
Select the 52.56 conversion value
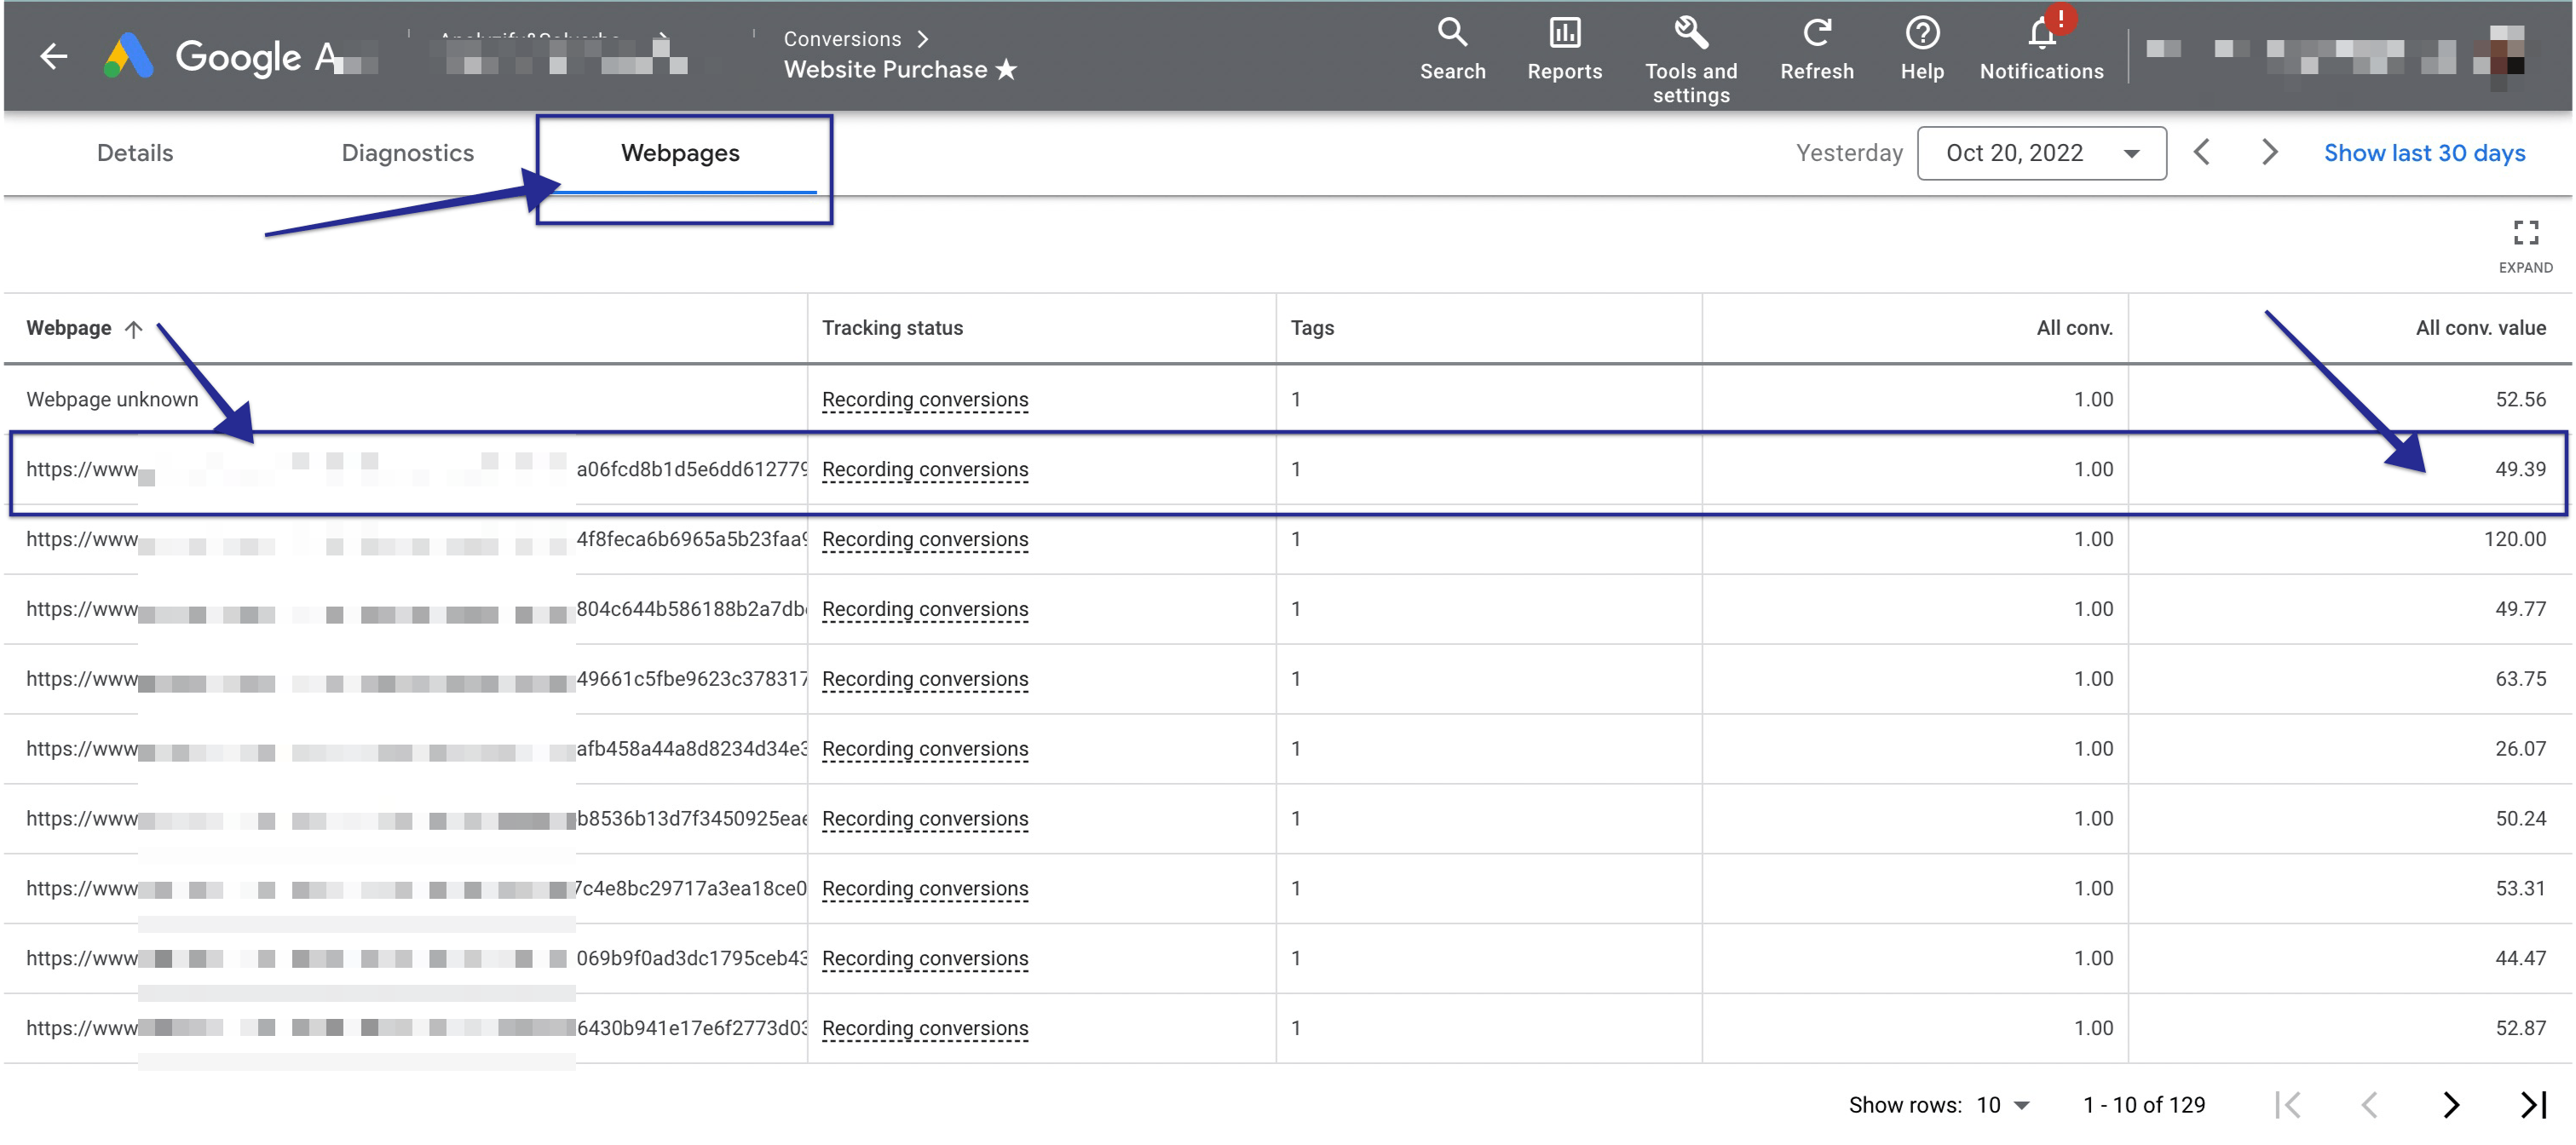pos(2520,399)
